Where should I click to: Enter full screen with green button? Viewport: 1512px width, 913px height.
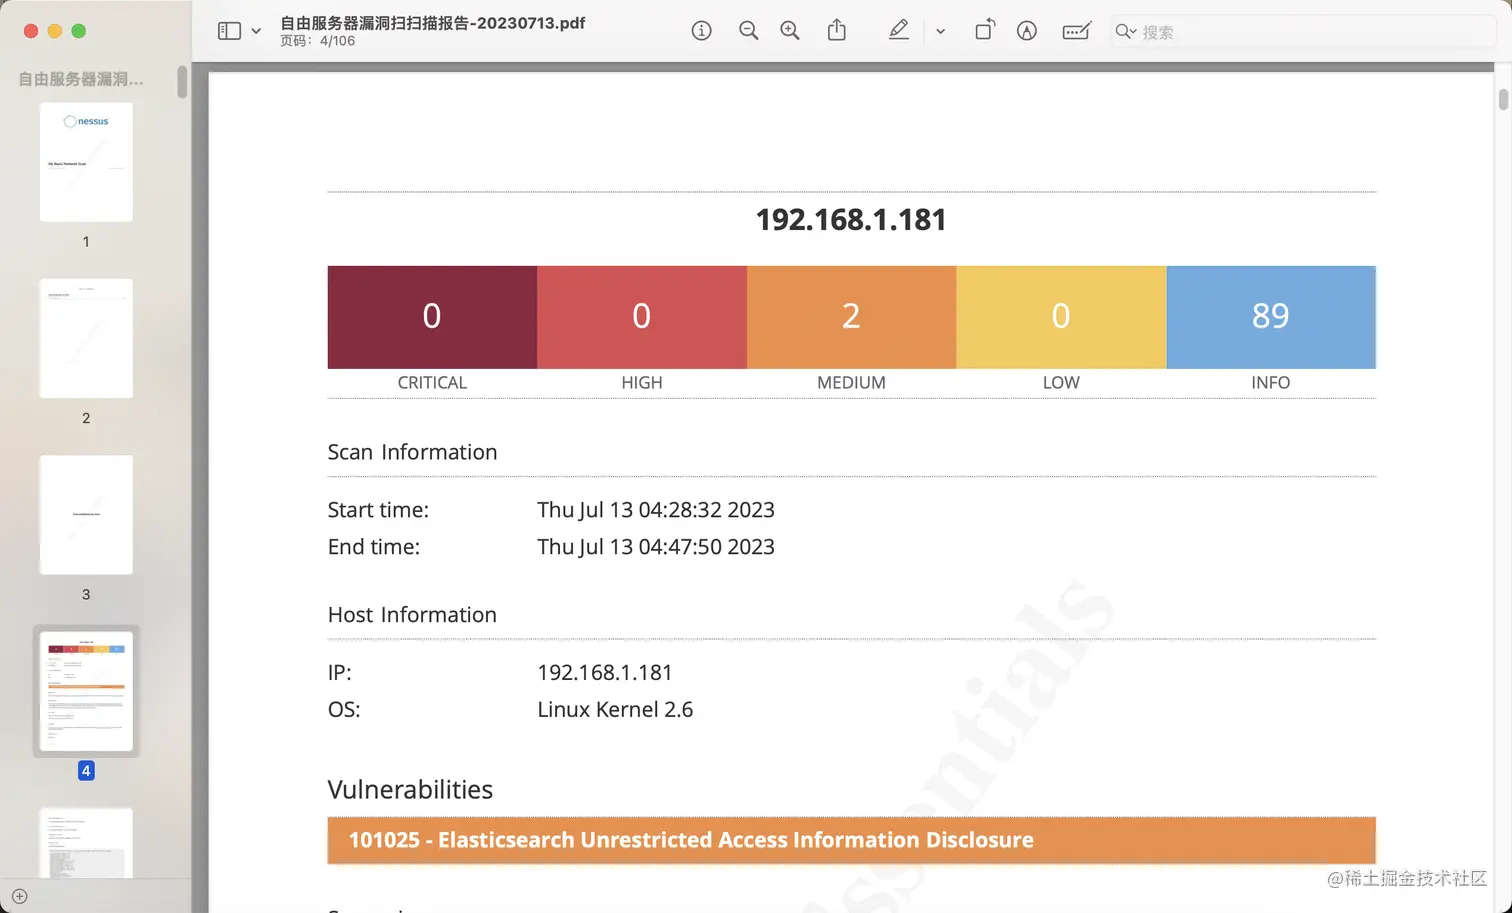click(79, 31)
